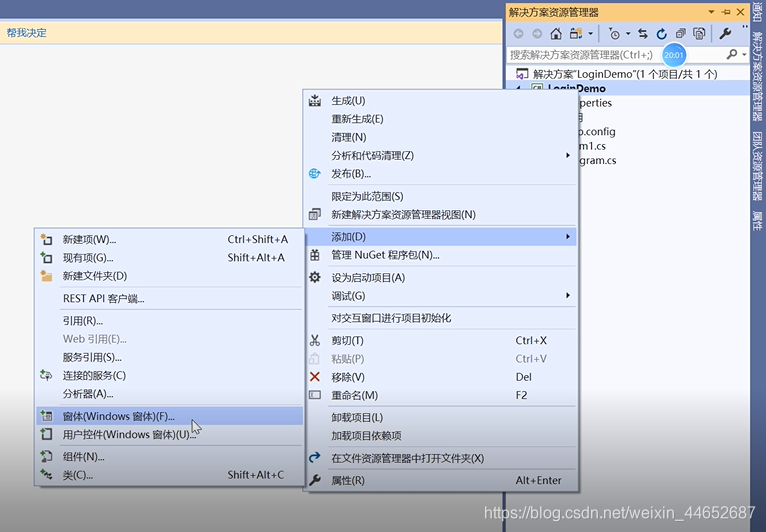This screenshot has width=766, height=532.
Task: Click the wrench Properties icon in toolbar
Action: (x=725, y=34)
